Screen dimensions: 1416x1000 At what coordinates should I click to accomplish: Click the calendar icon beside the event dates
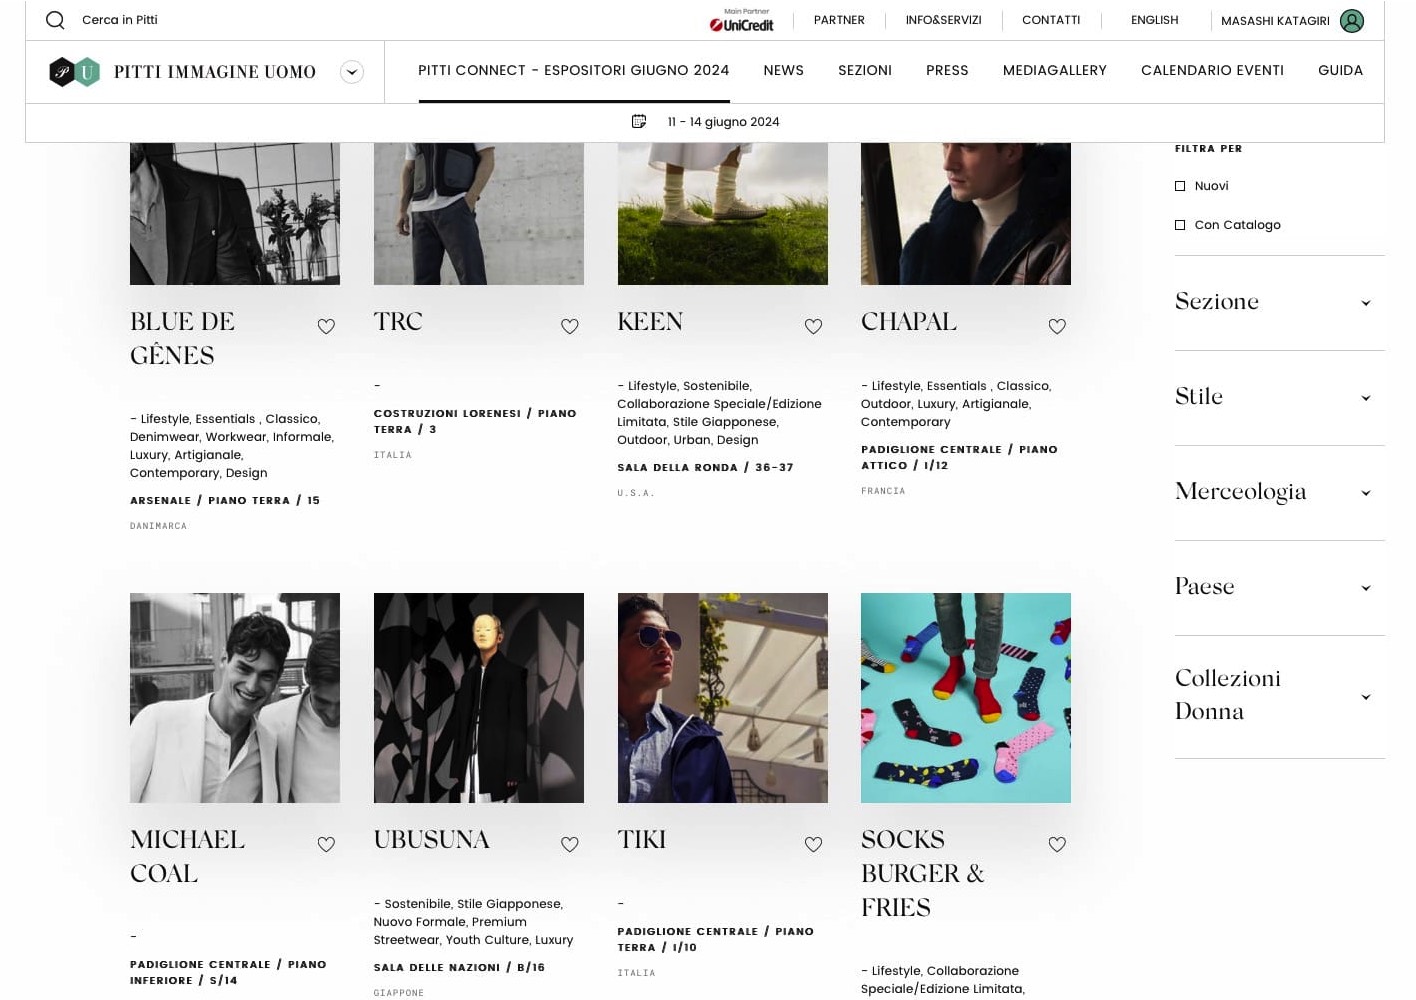(x=639, y=121)
